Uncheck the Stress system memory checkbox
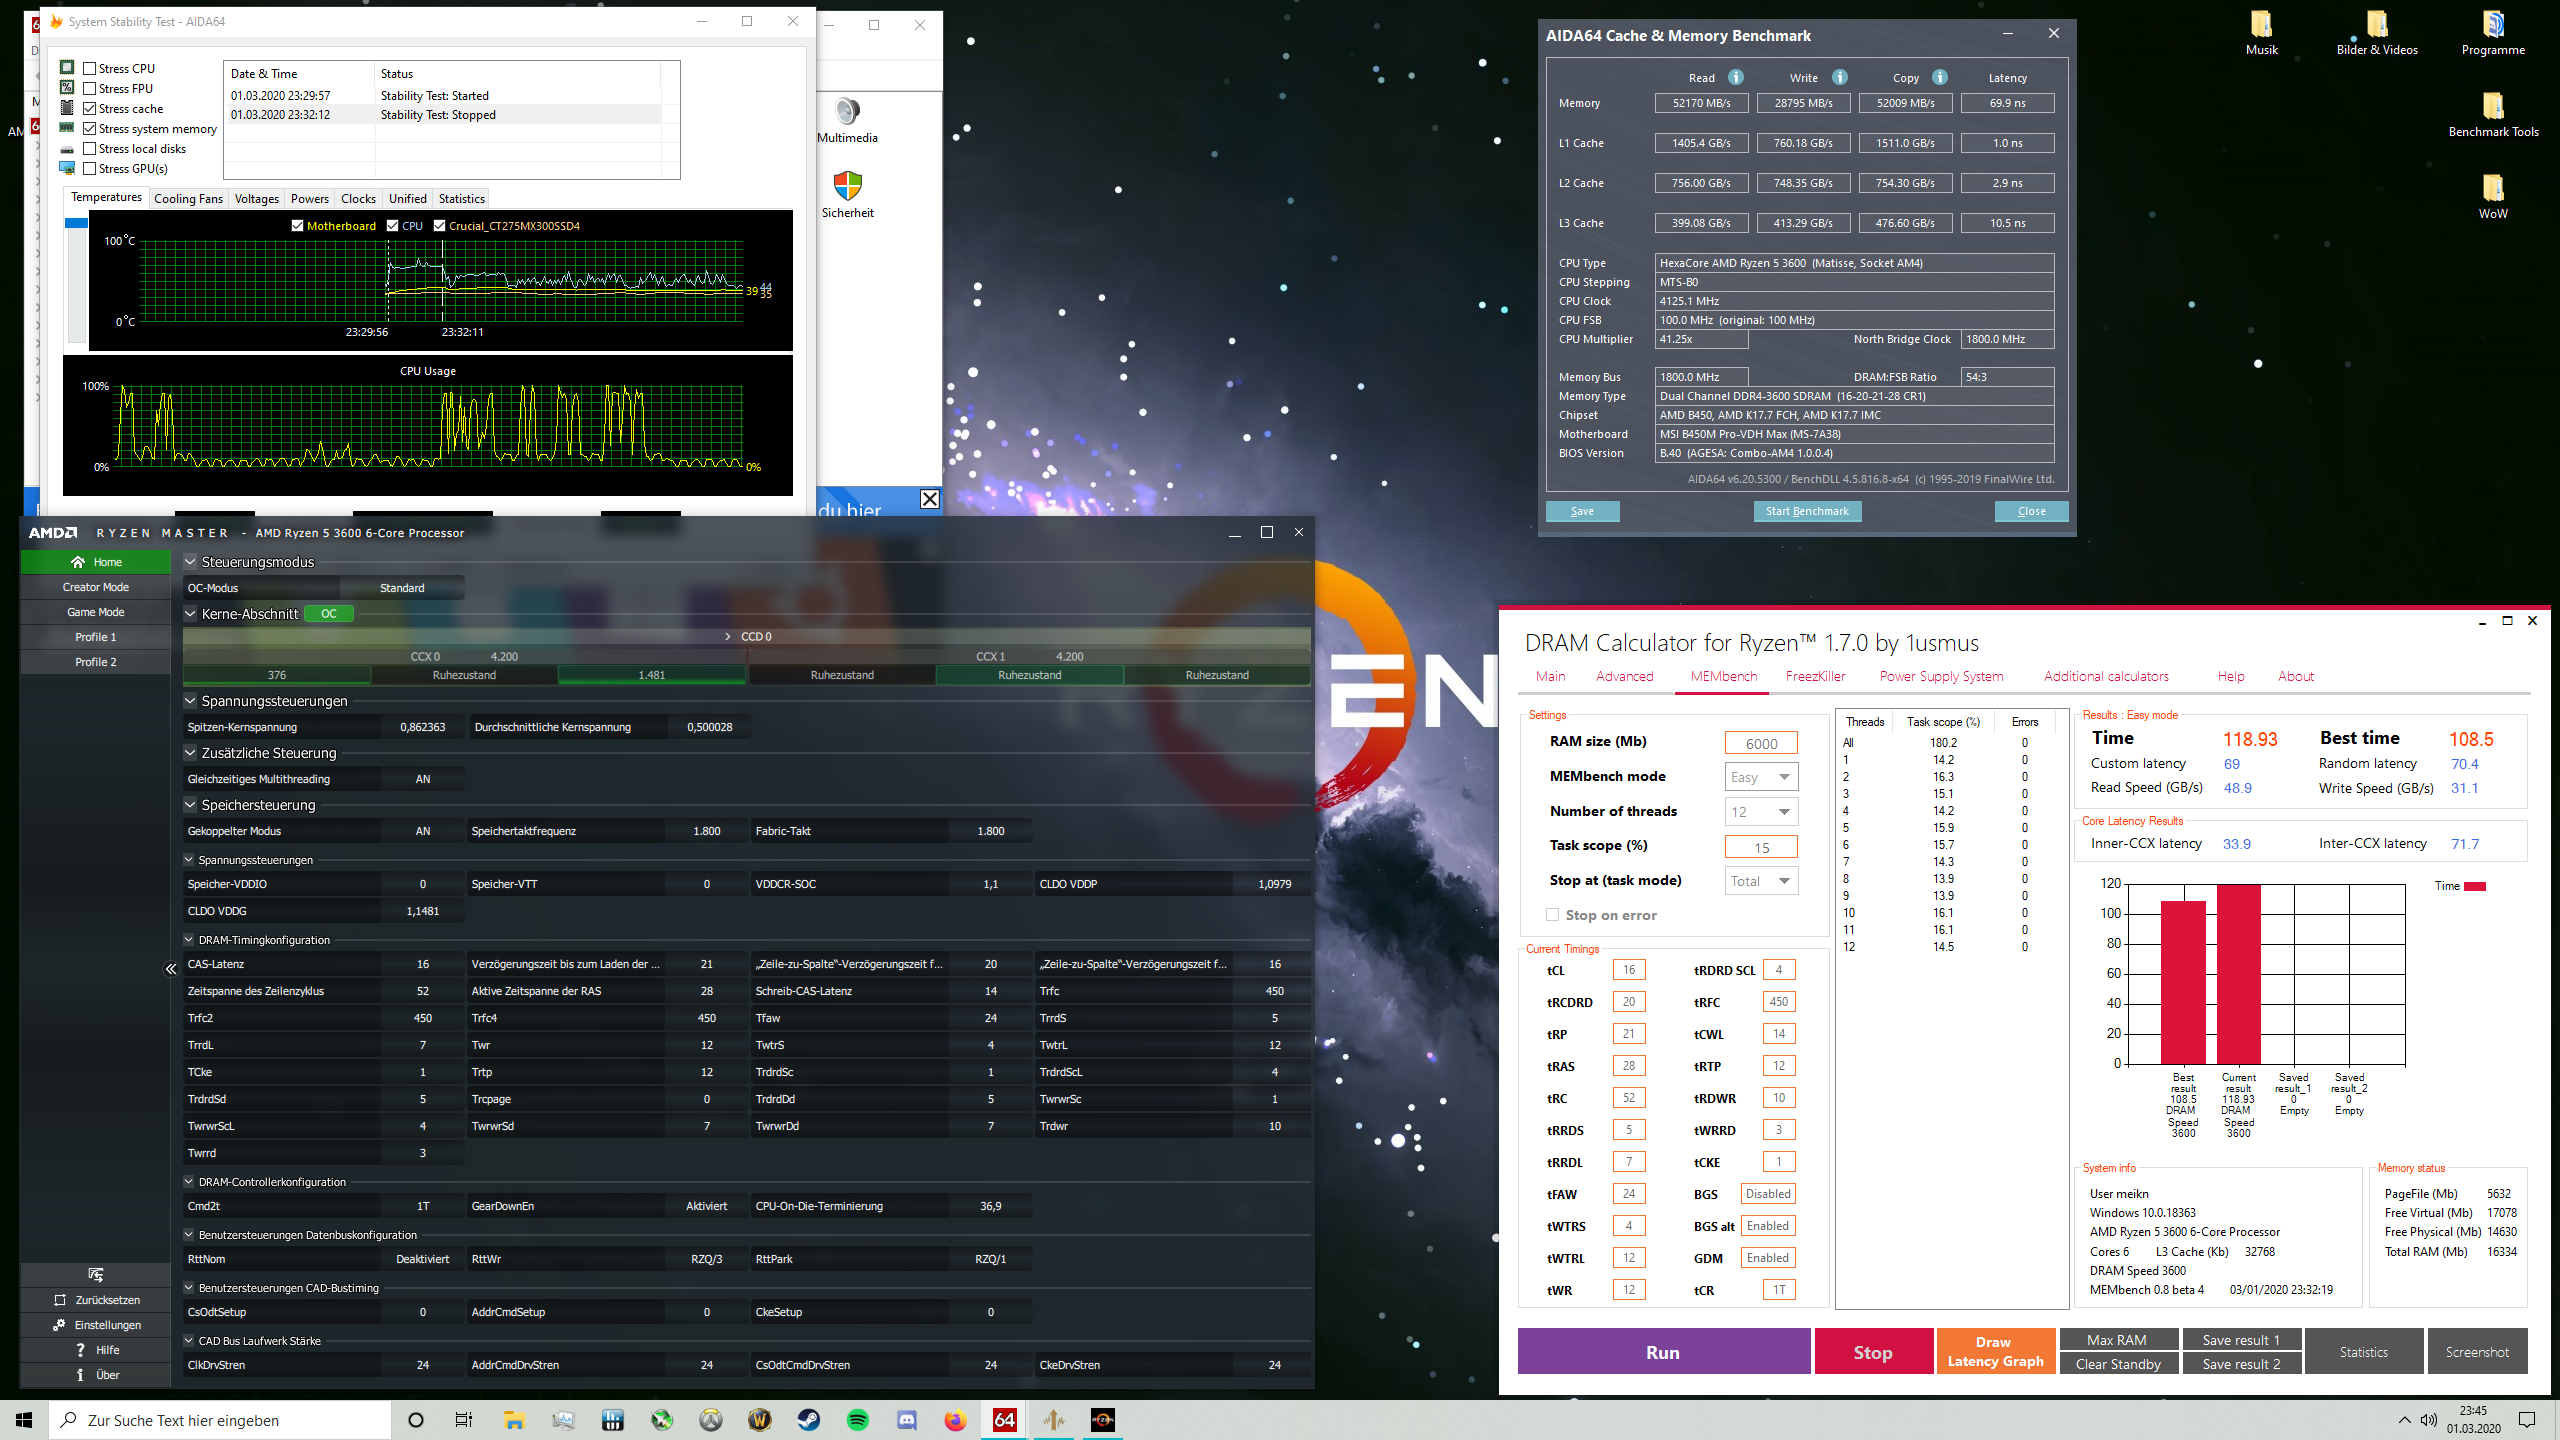The image size is (2560, 1440). (x=88, y=128)
